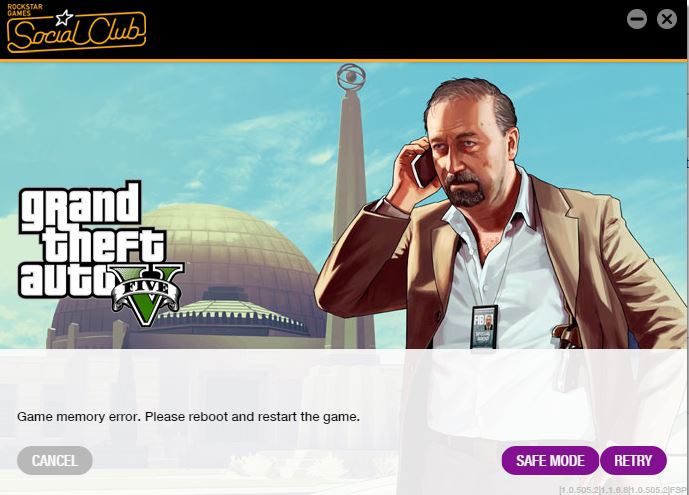Click the orange divider line under the header
The height and width of the screenshot is (495, 689).
343,61
